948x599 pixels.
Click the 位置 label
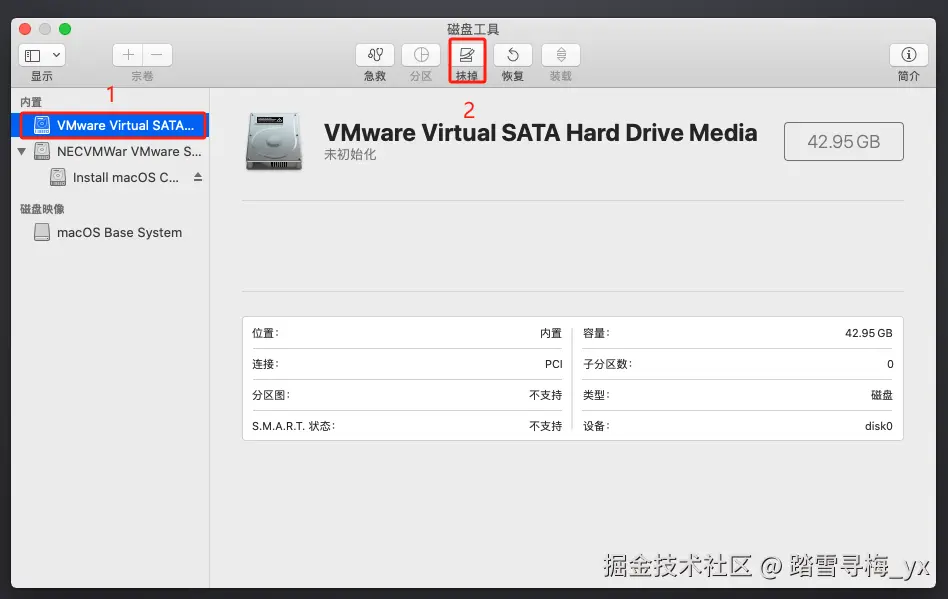point(265,333)
